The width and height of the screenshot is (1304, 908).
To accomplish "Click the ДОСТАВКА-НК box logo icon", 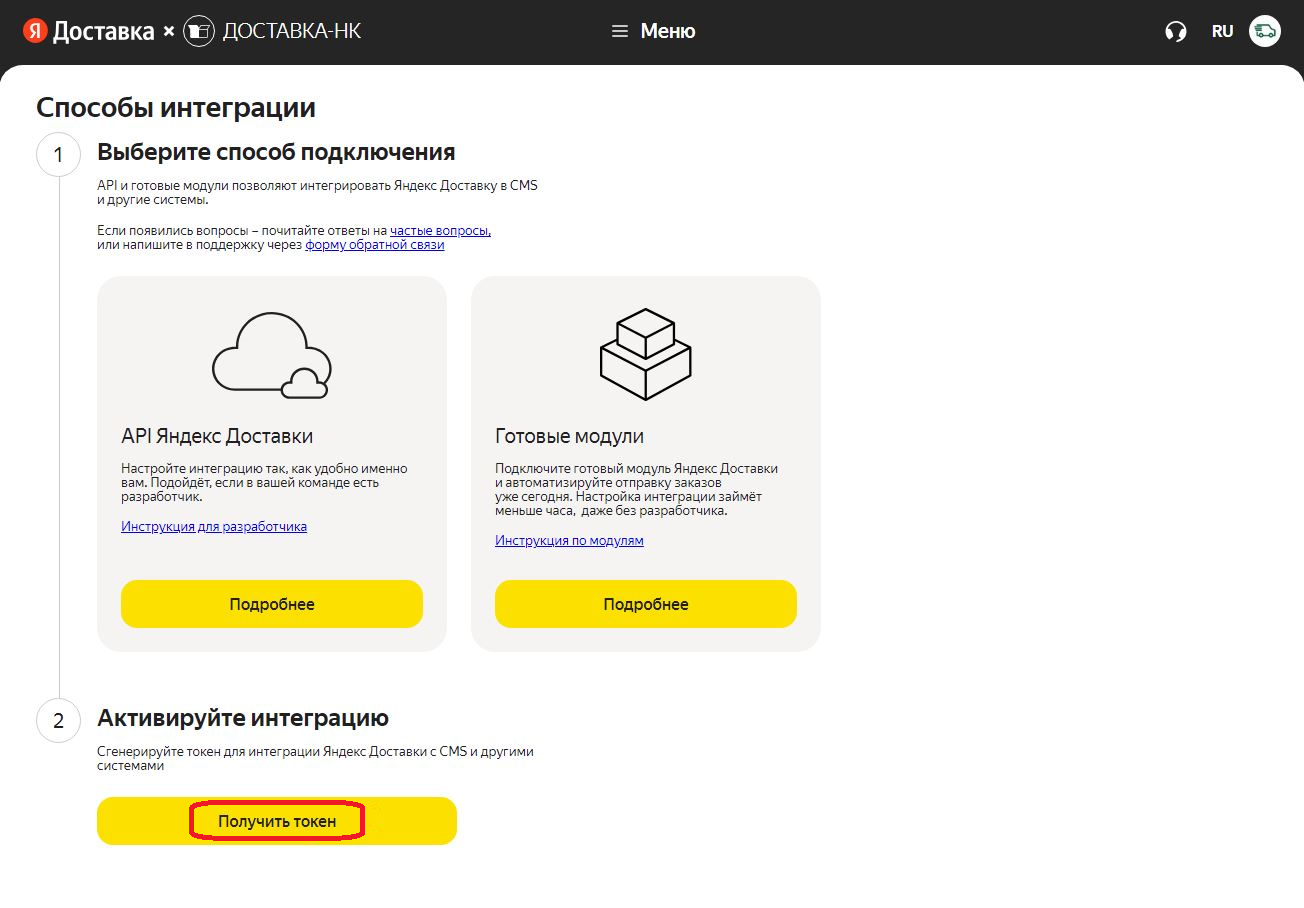I will (x=199, y=31).
